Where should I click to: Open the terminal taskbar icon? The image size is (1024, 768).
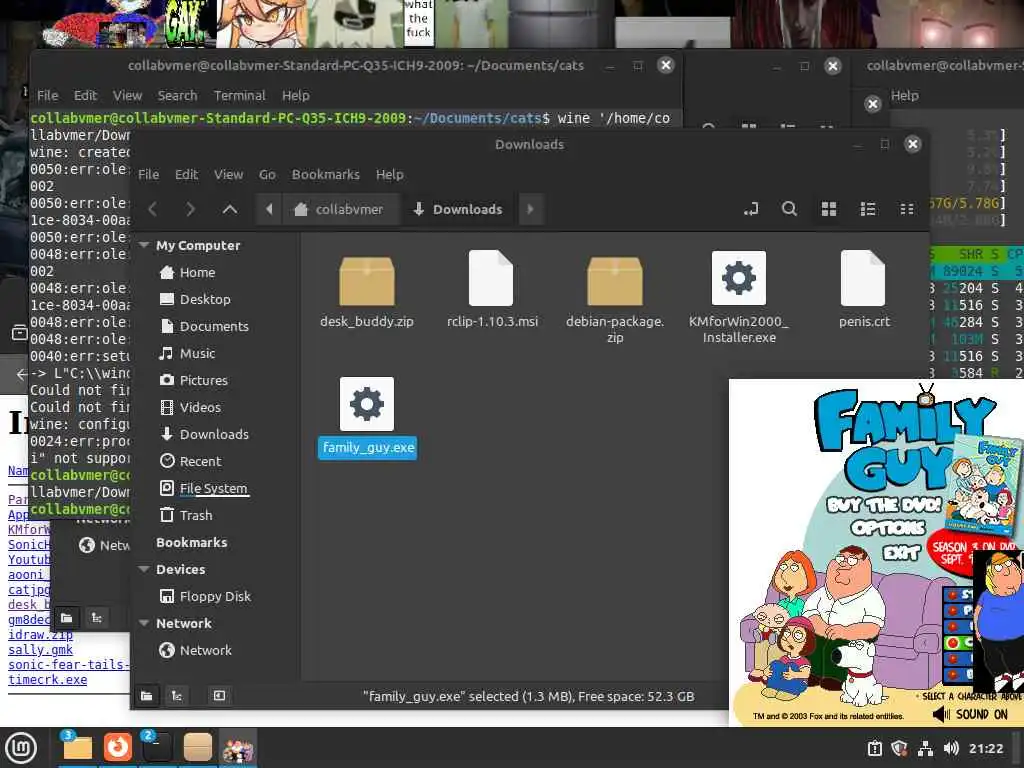157,748
